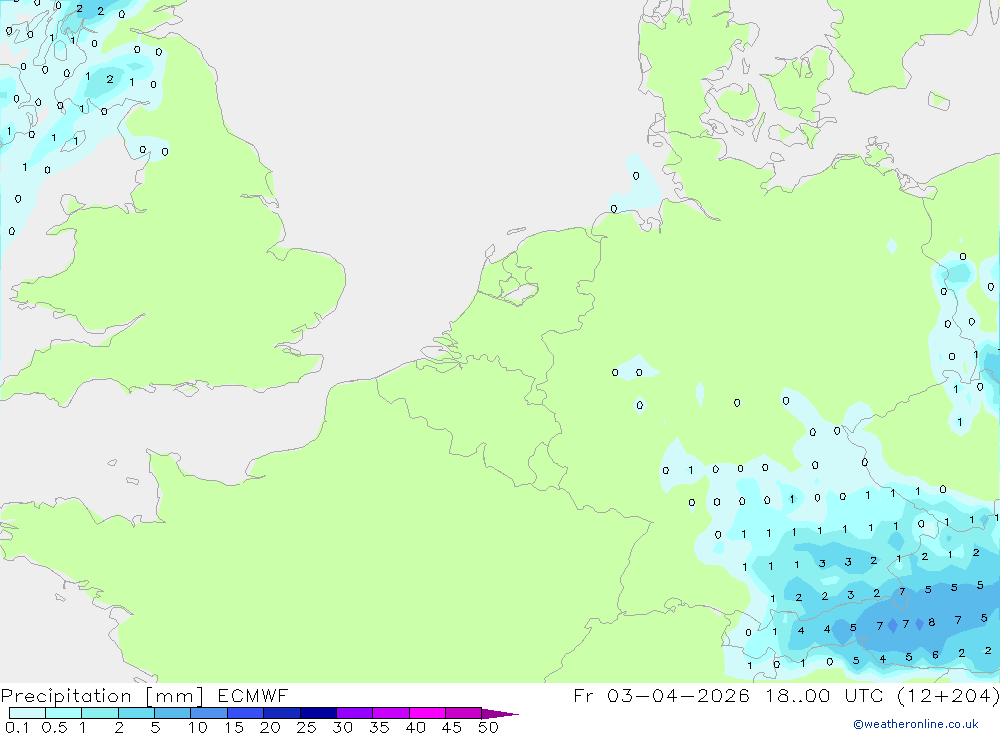Click the 'ECMWF' model label

253,695
